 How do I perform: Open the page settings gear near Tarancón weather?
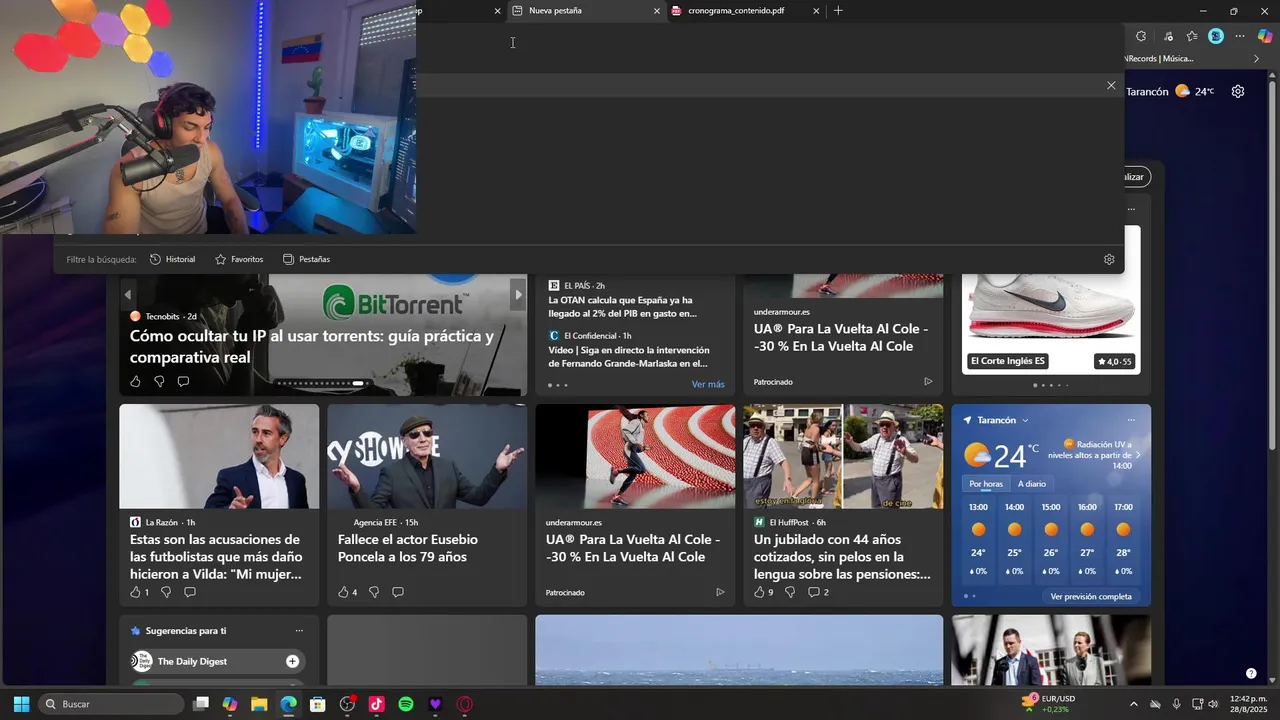click(x=1238, y=91)
